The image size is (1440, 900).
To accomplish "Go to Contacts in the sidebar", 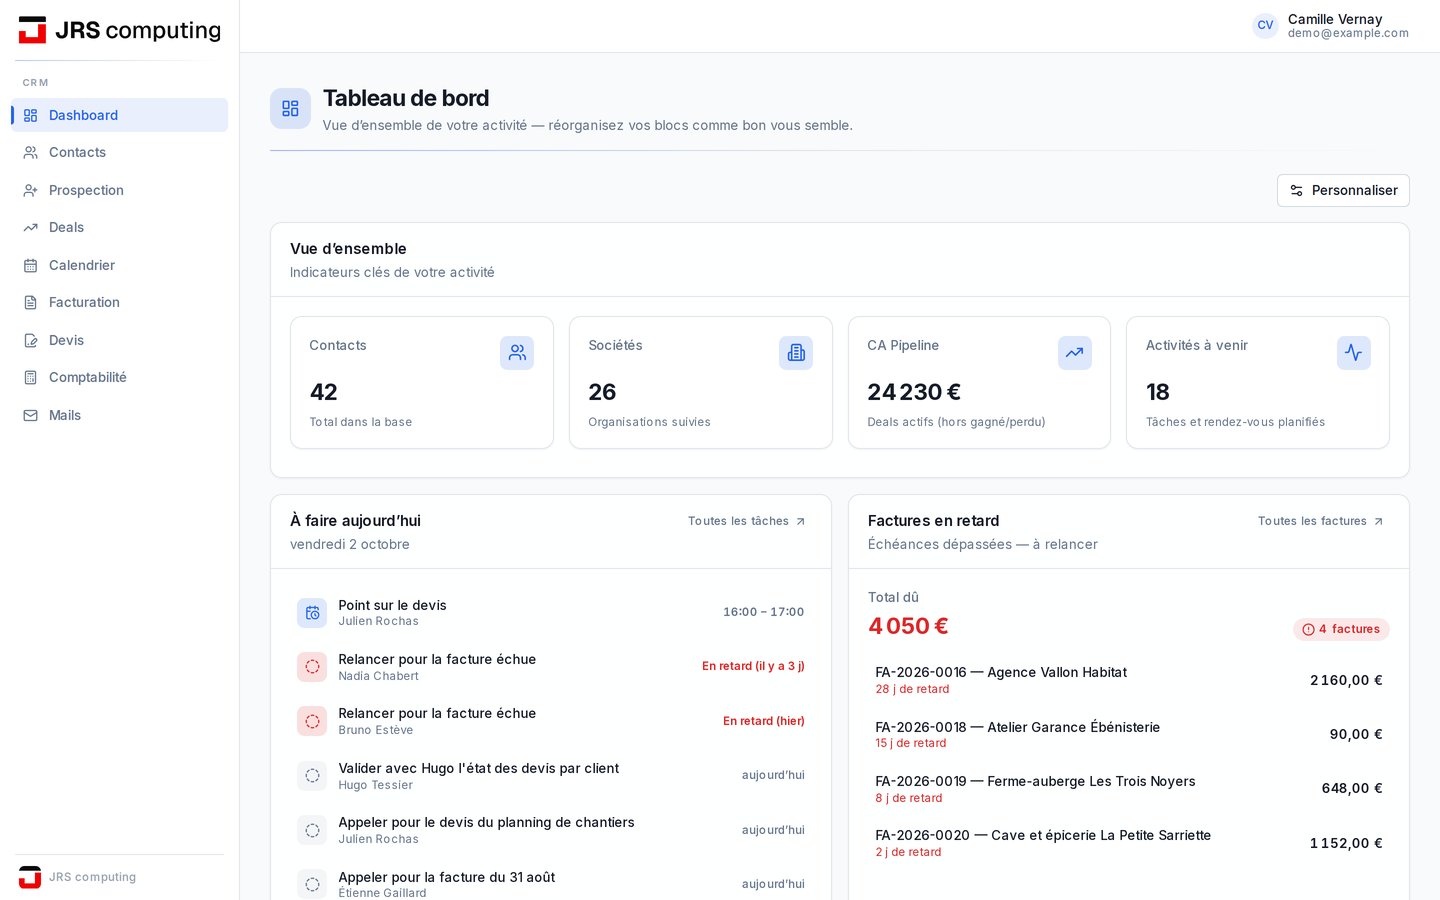I will click(x=120, y=152).
